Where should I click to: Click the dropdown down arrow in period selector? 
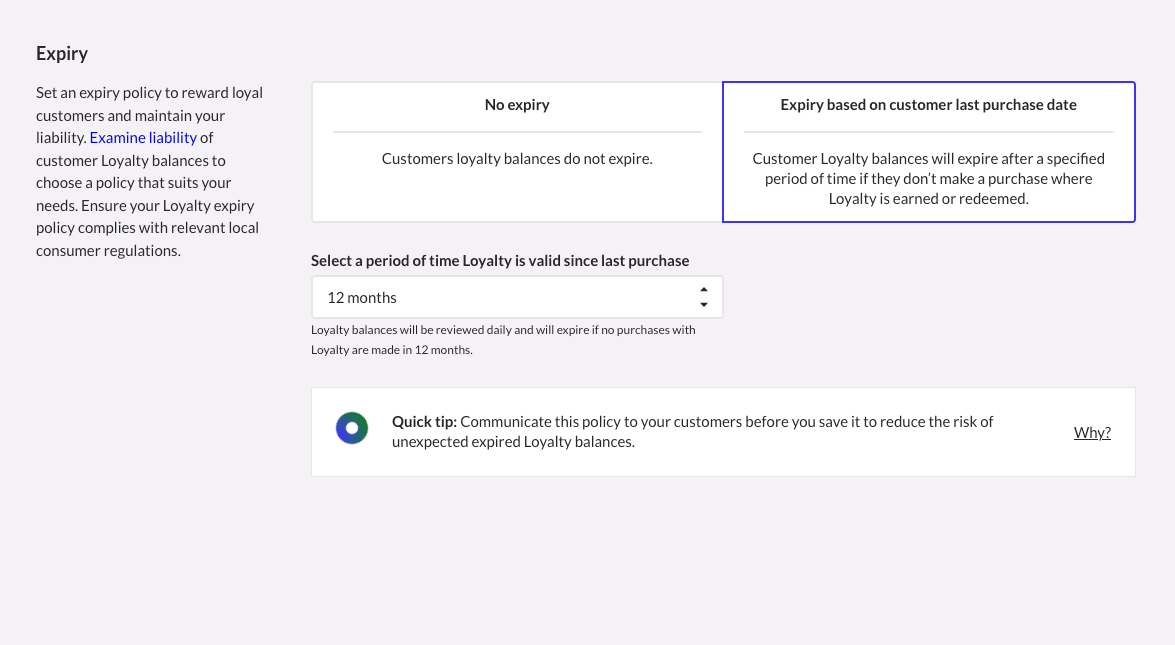click(704, 305)
